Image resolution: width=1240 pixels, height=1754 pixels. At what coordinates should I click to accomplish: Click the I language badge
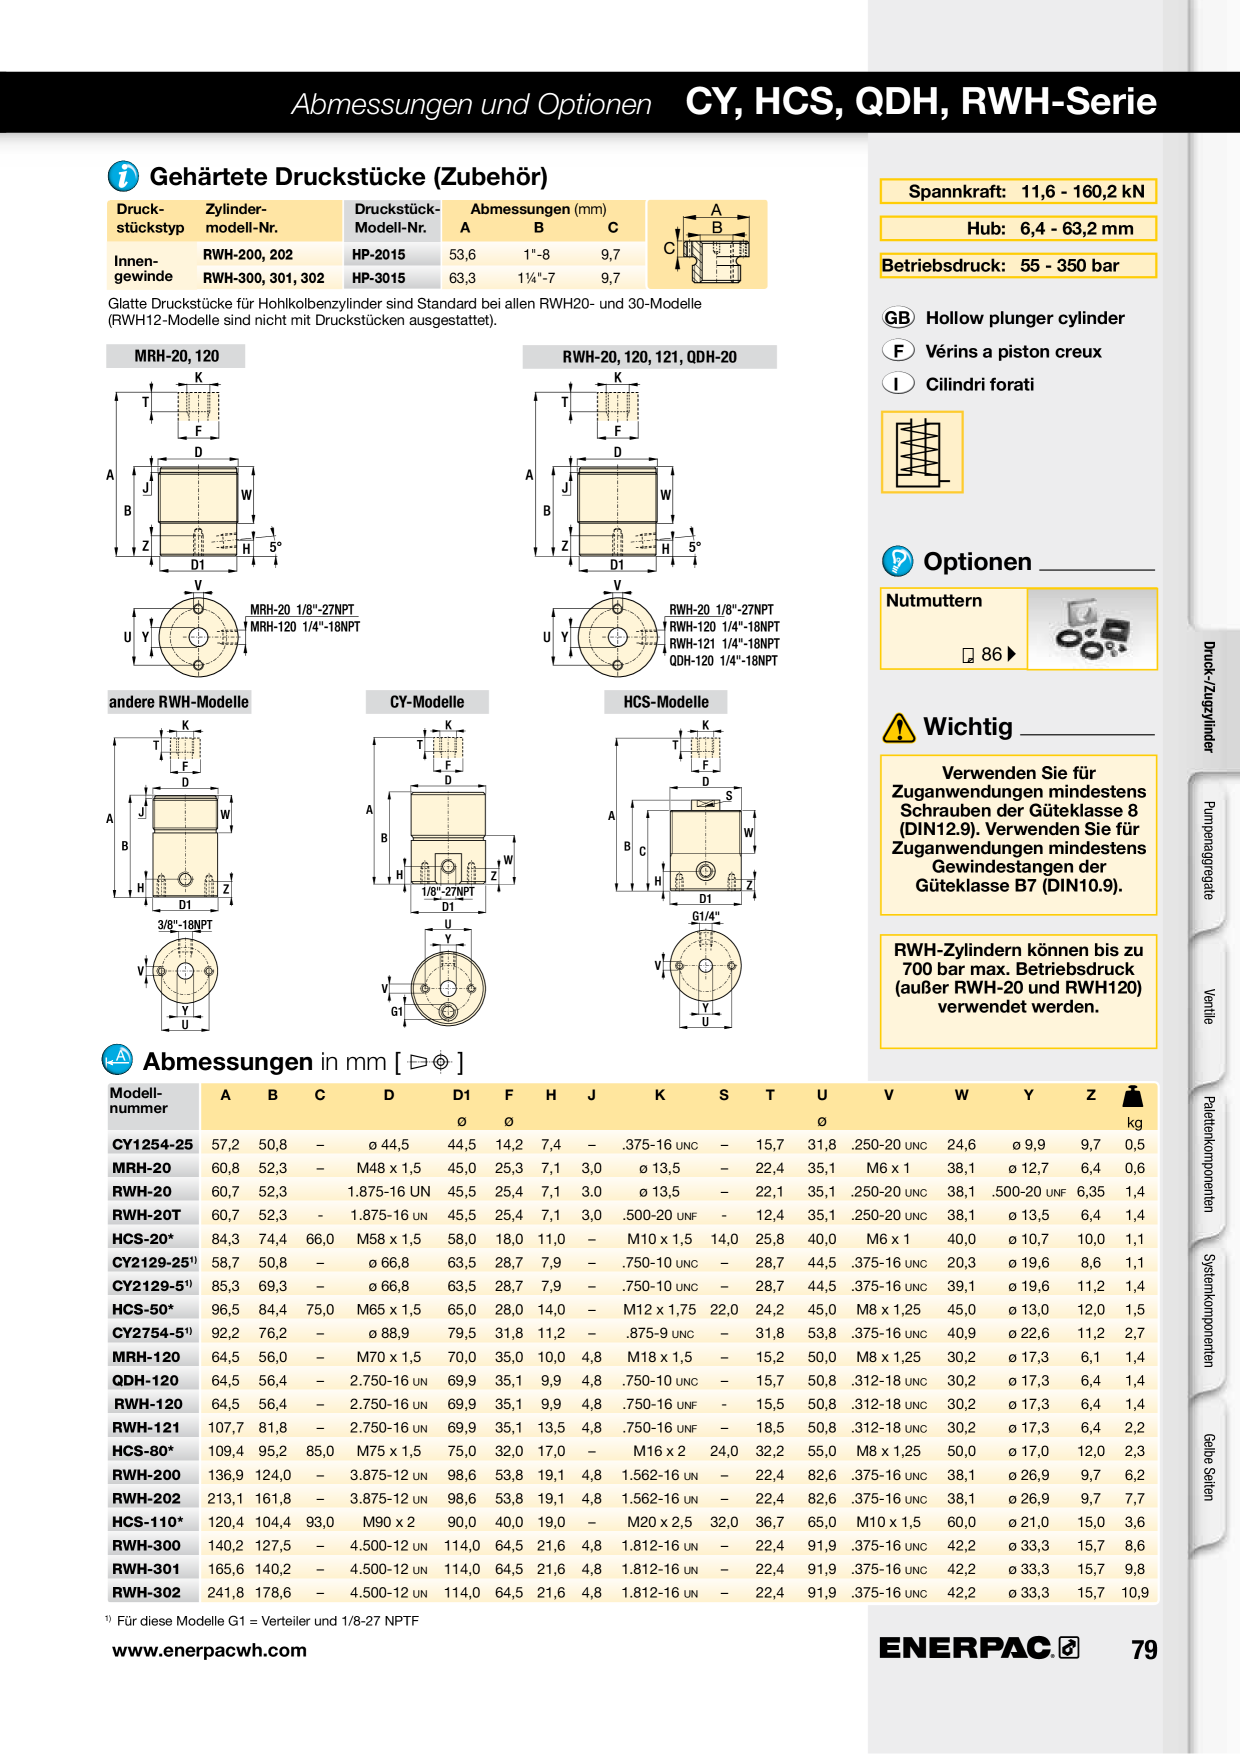tap(898, 384)
